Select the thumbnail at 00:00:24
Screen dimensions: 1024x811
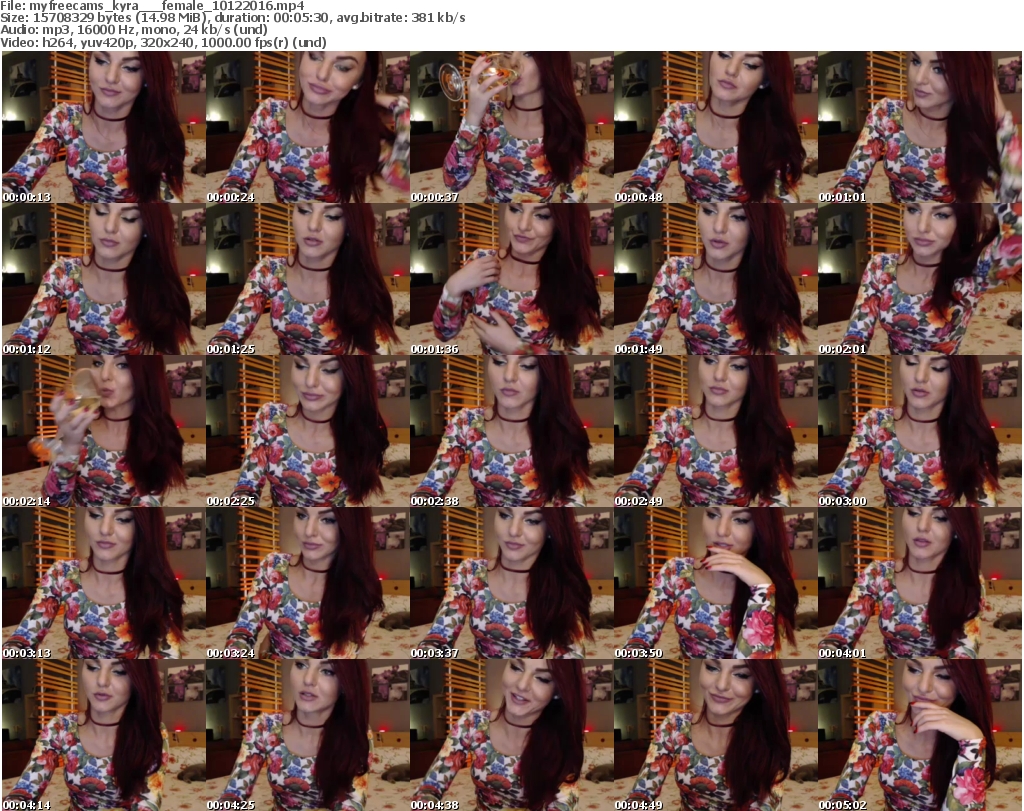(308, 127)
